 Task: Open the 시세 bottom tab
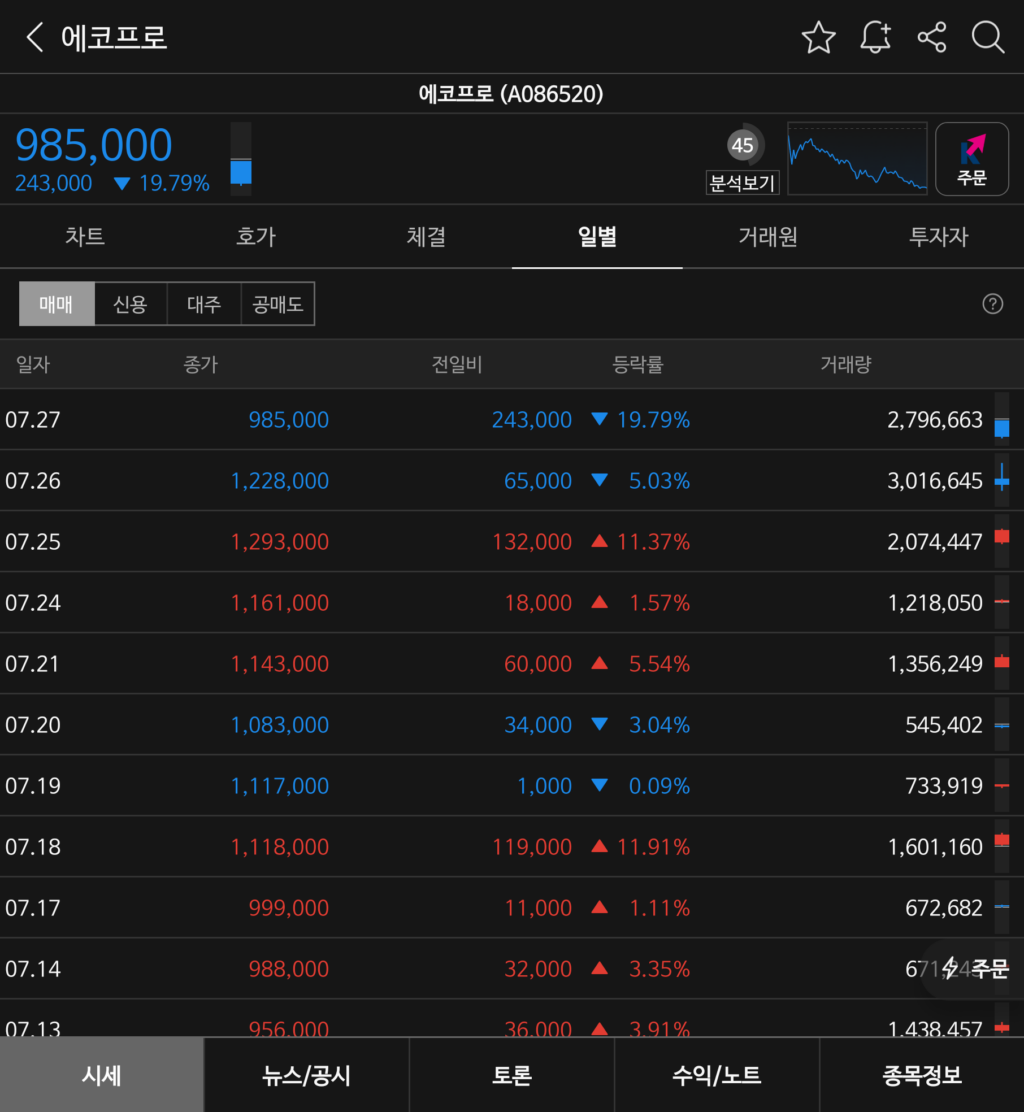[101, 1074]
